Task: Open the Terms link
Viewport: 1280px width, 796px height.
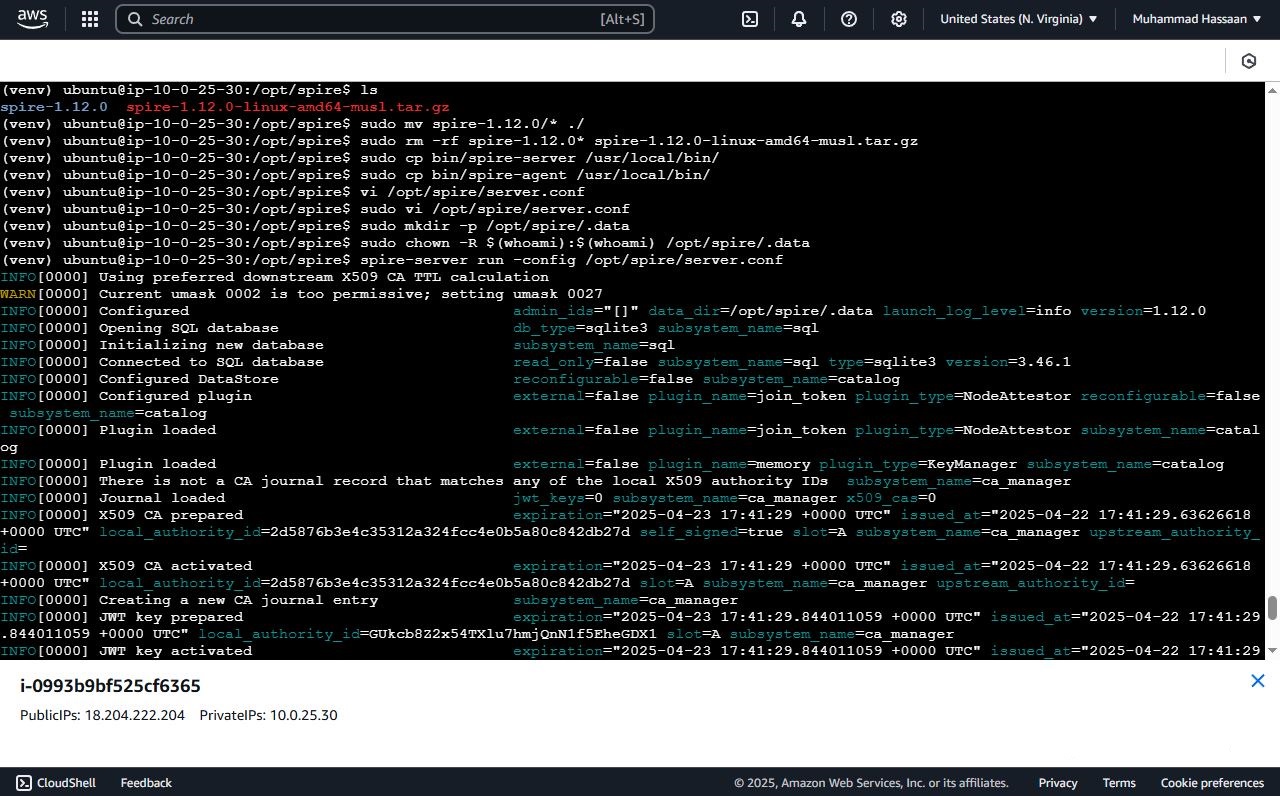Action: [x=1119, y=783]
